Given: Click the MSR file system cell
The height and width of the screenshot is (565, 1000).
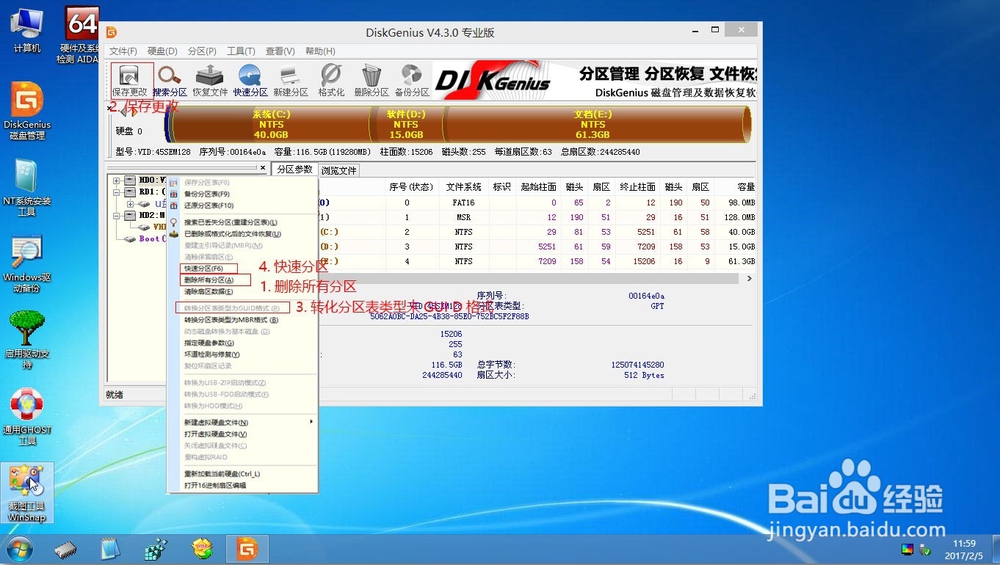Looking at the screenshot, I should coord(464,217).
